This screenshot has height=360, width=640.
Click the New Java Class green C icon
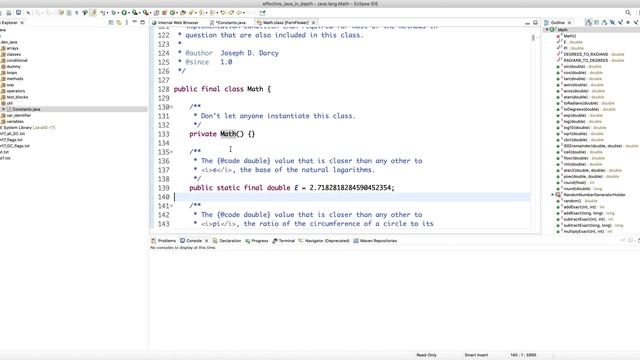(172, 13)
